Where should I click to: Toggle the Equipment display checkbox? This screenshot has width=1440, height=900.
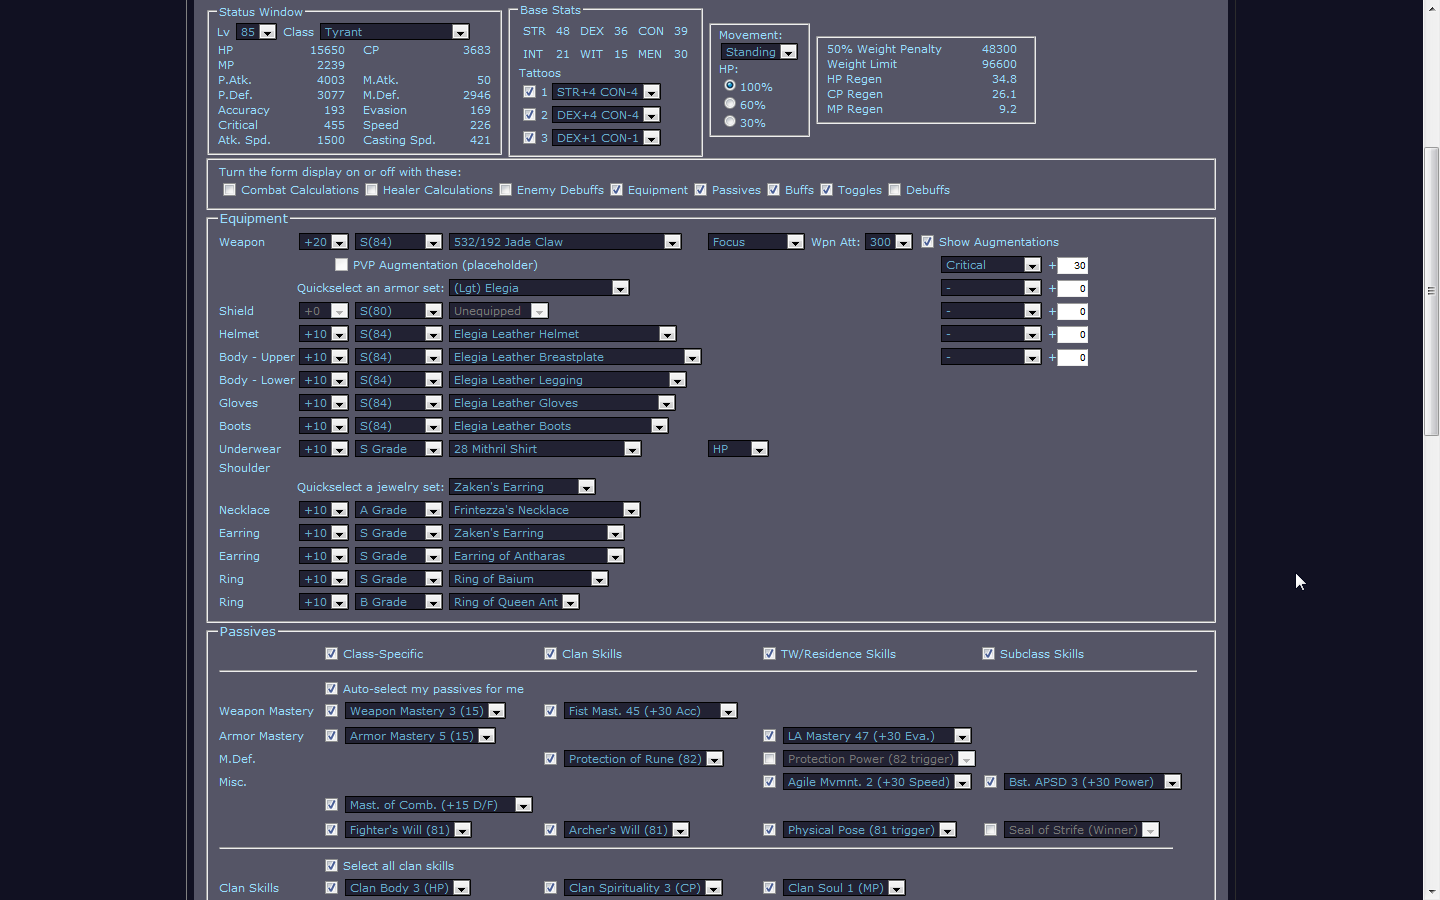click(617, 190)
